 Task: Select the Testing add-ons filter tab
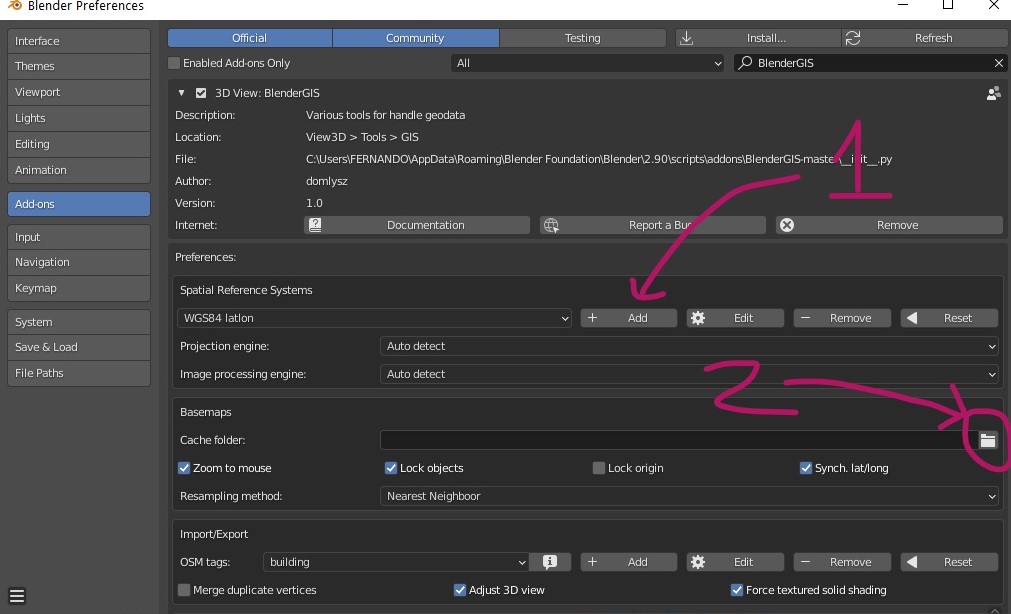click(582, 38)
